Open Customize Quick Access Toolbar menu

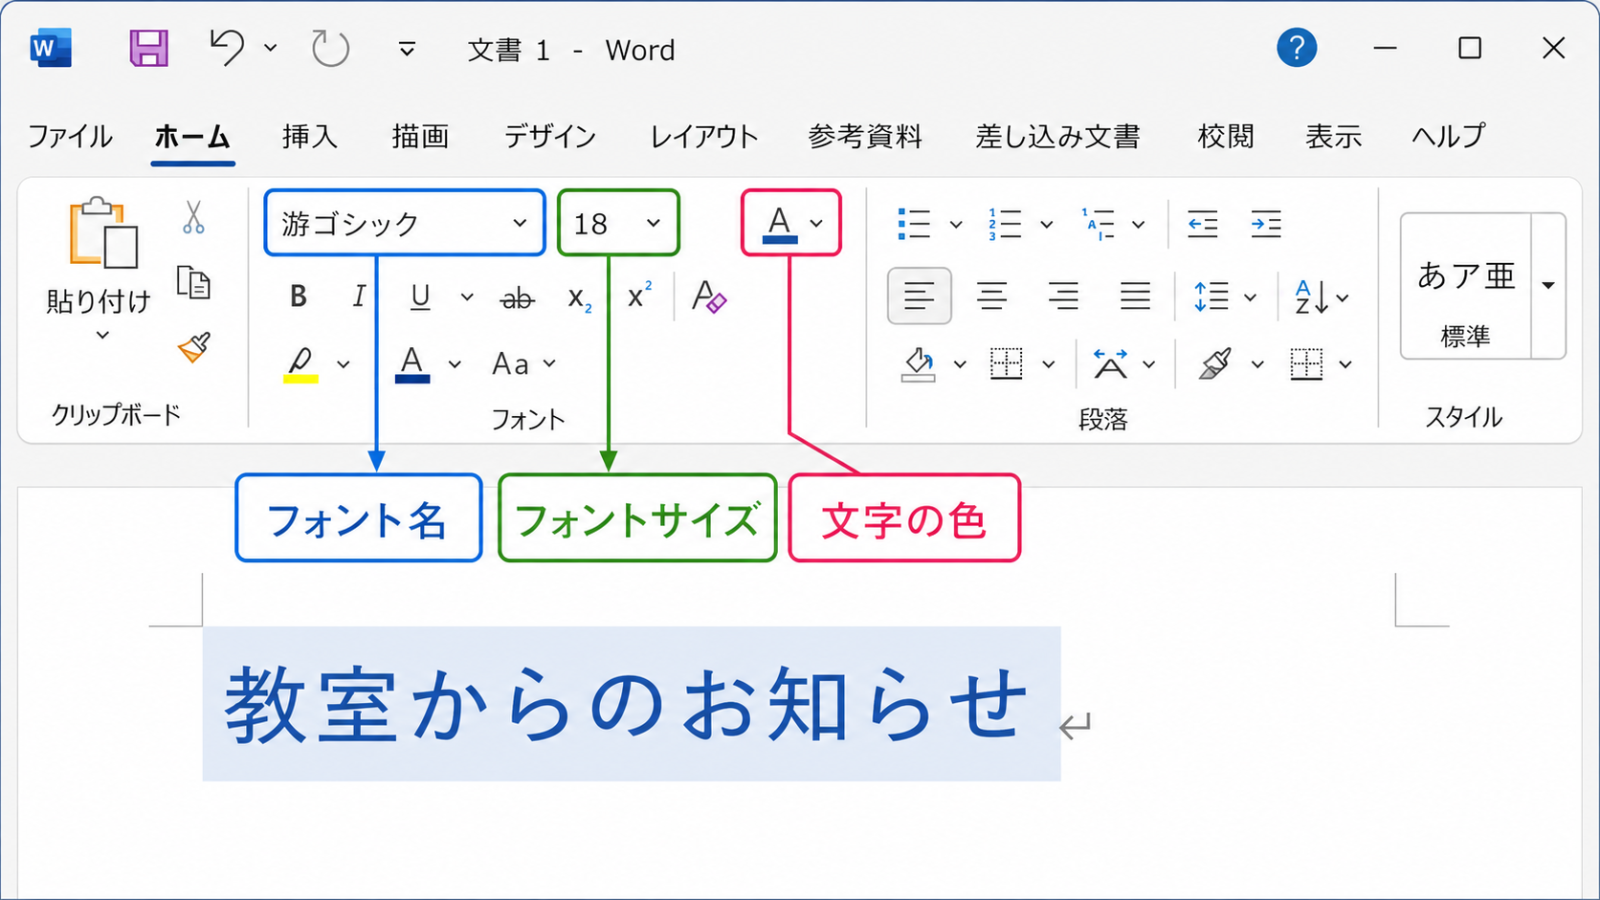pos(406,49)
